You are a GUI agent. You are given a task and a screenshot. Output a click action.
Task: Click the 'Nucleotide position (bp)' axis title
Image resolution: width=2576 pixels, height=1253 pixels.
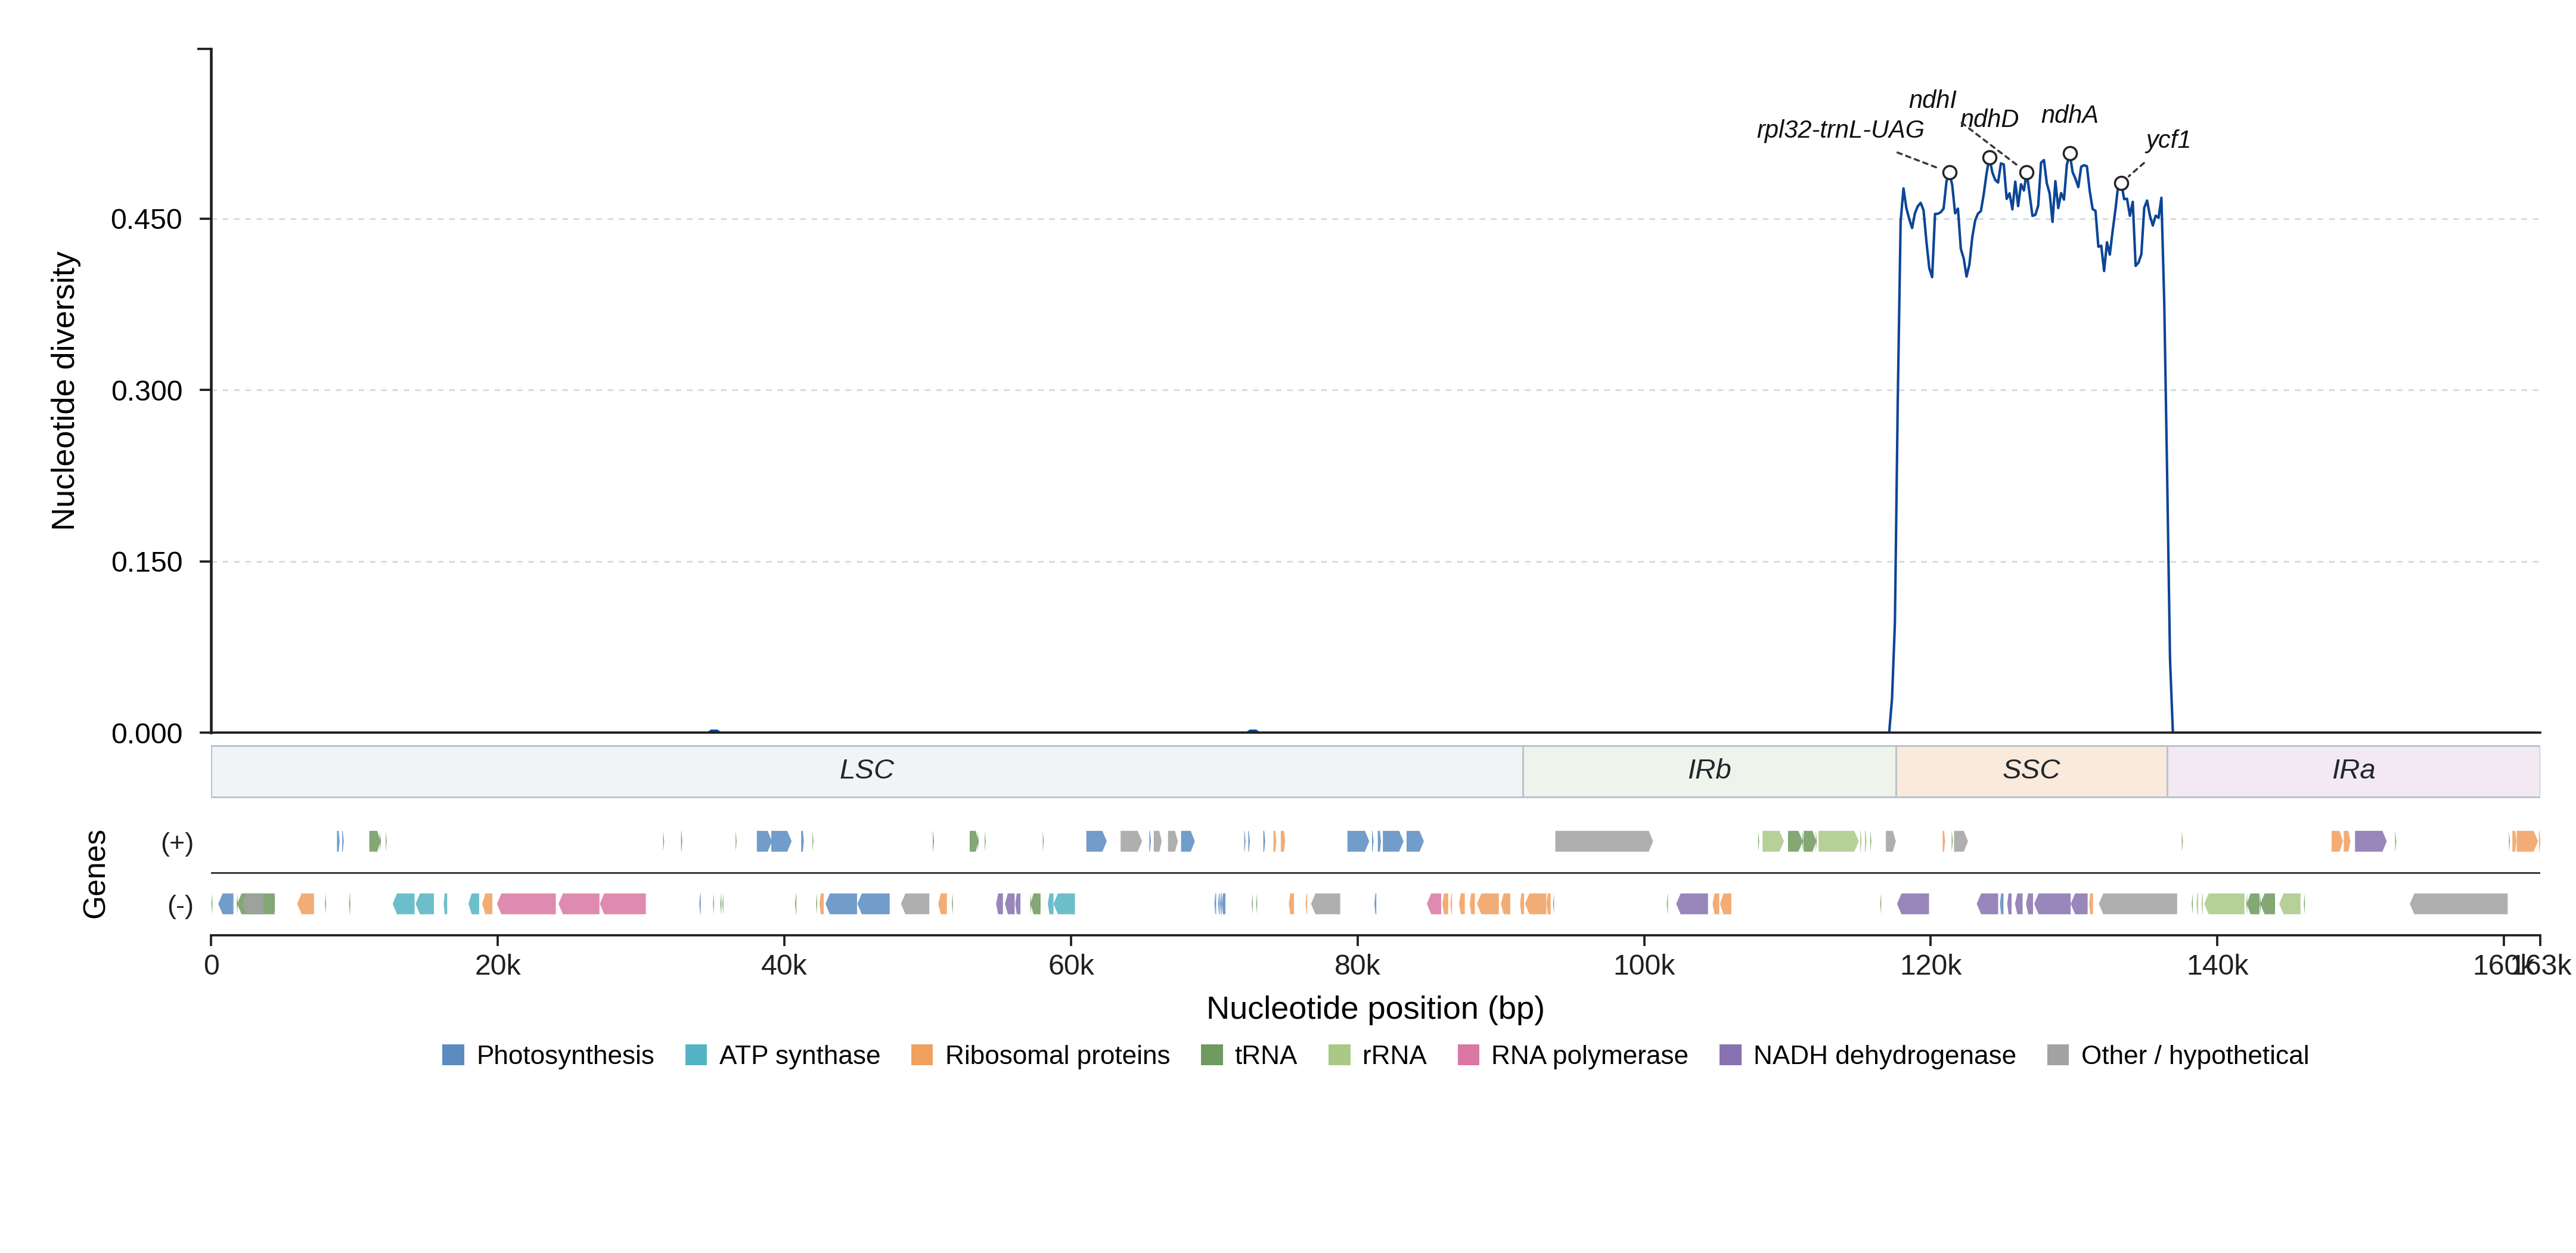coord(1375,1009)
